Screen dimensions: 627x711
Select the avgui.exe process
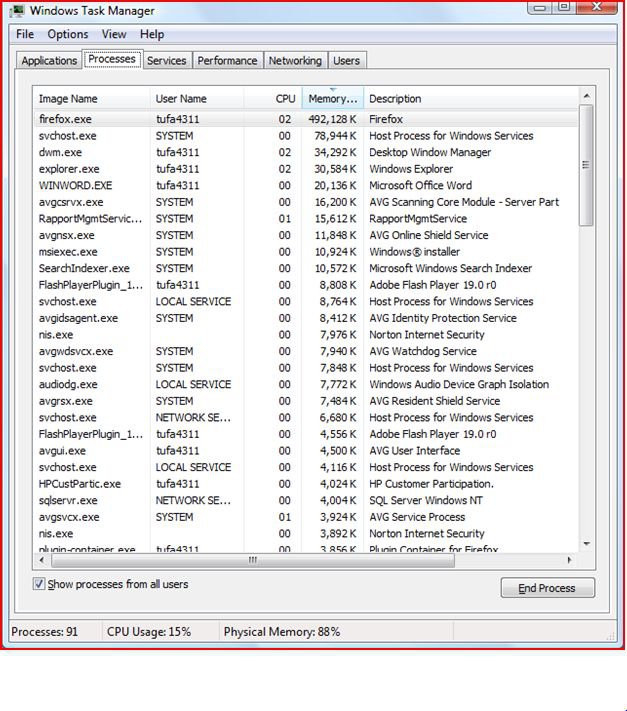pyautogui.click(x=306, y=451)
